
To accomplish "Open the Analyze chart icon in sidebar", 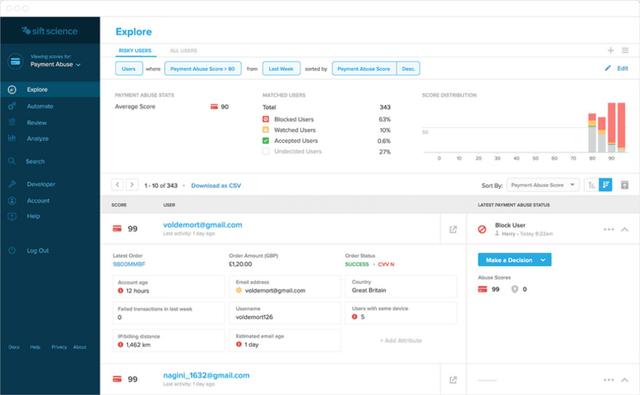I will tap(12, 138).
